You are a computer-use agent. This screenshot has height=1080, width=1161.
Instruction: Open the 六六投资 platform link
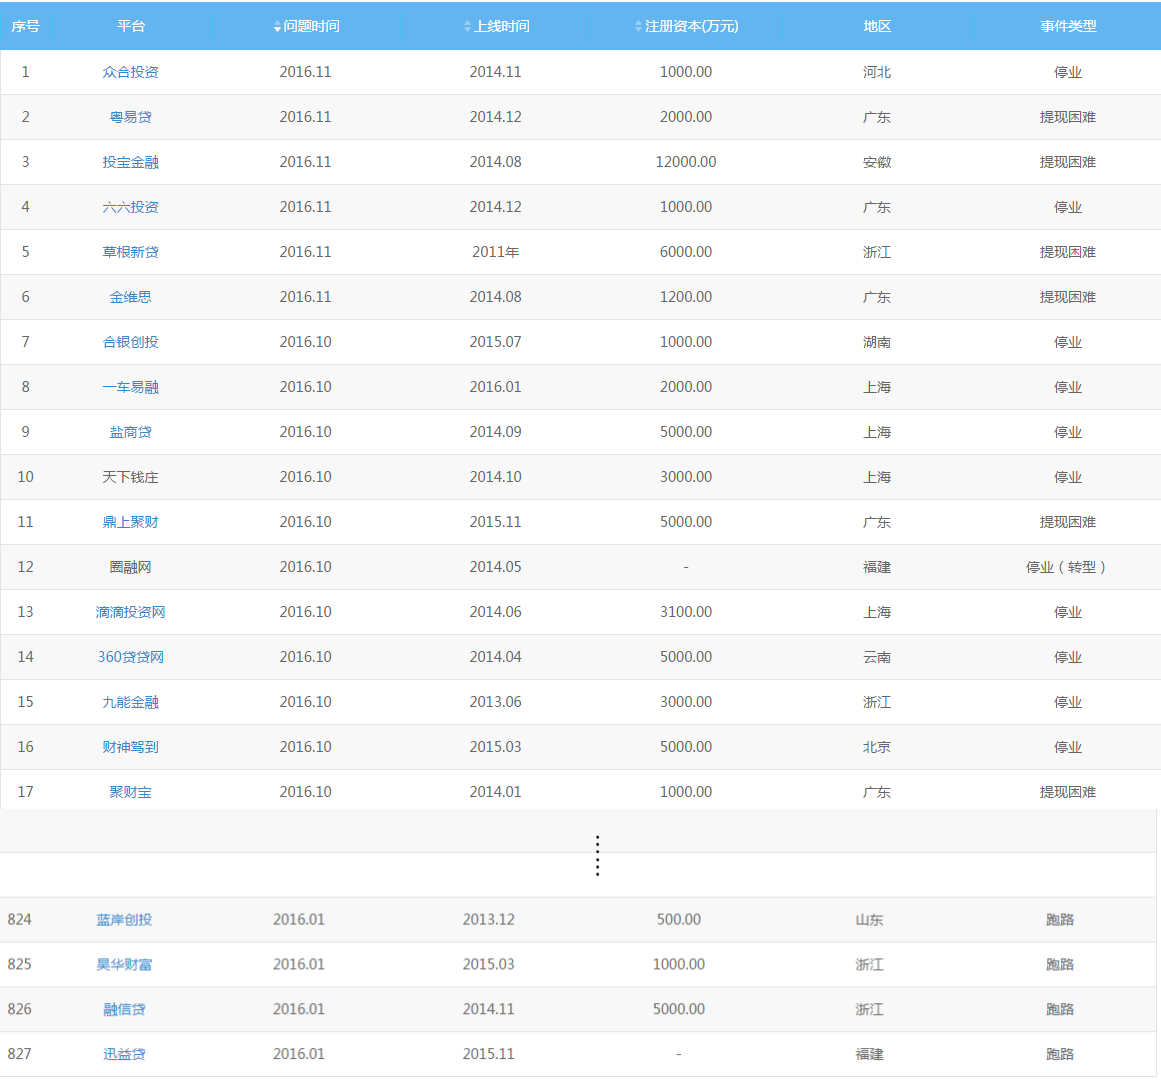point(130,207)
